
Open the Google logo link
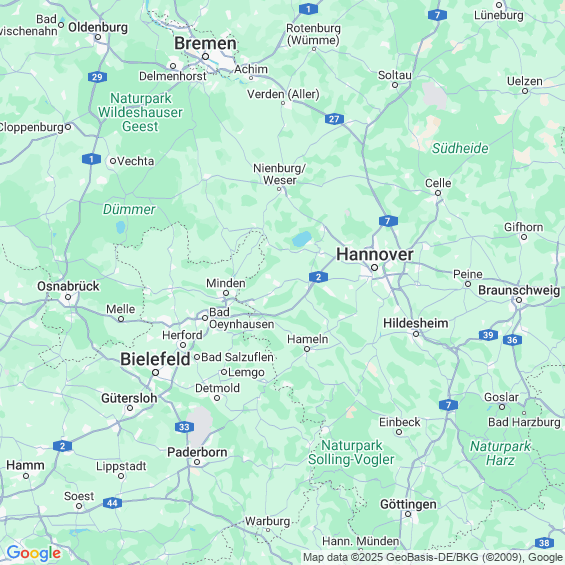pyautogui.click(x=34, y=553)
